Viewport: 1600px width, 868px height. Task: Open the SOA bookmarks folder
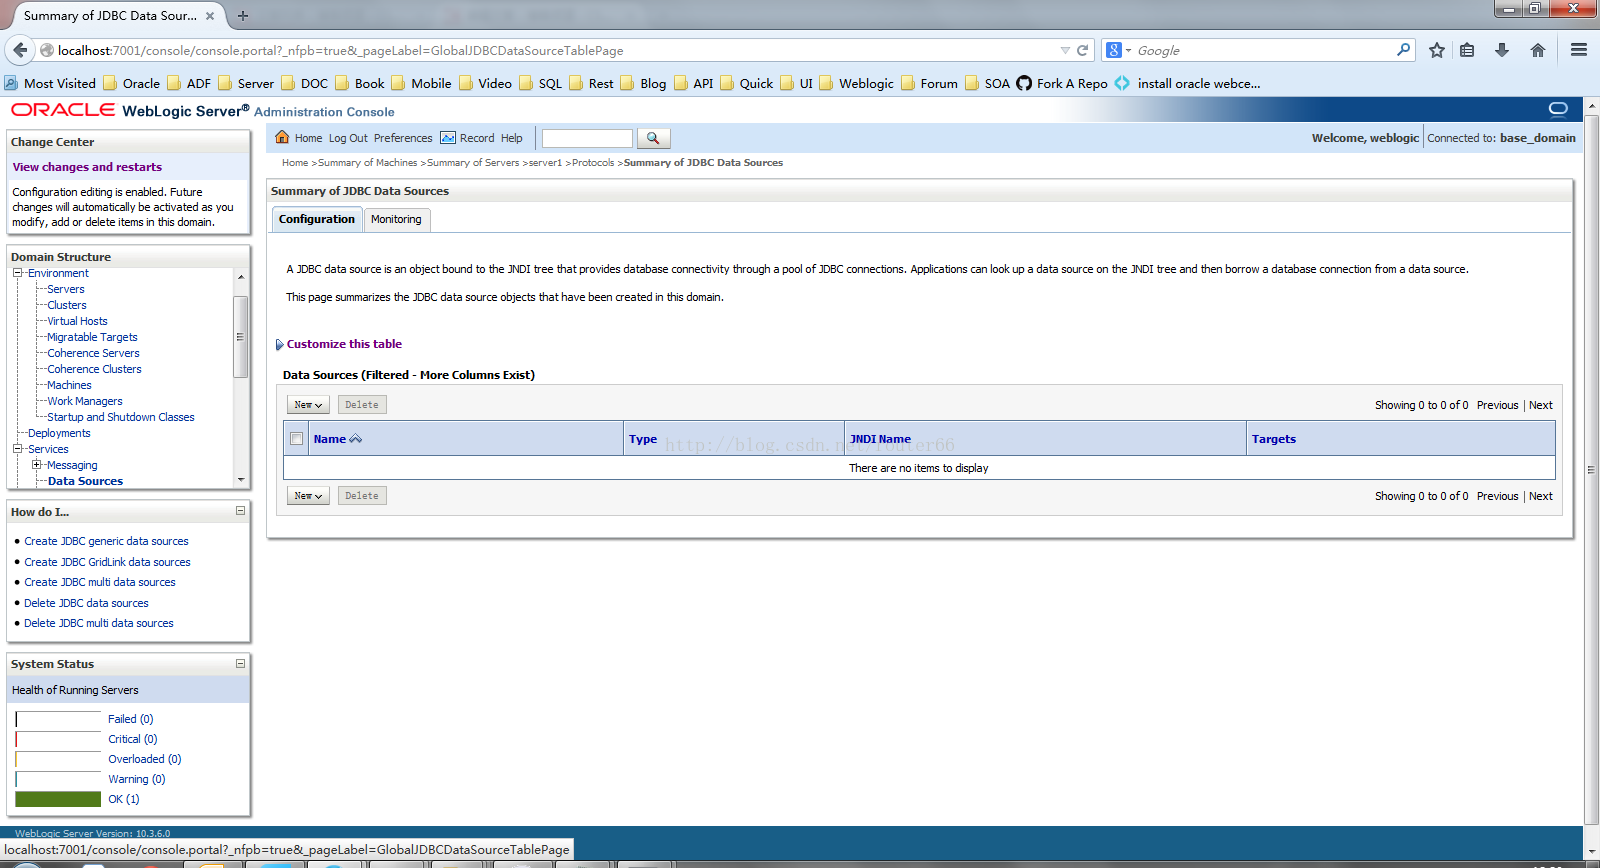[x=987, y=84]
